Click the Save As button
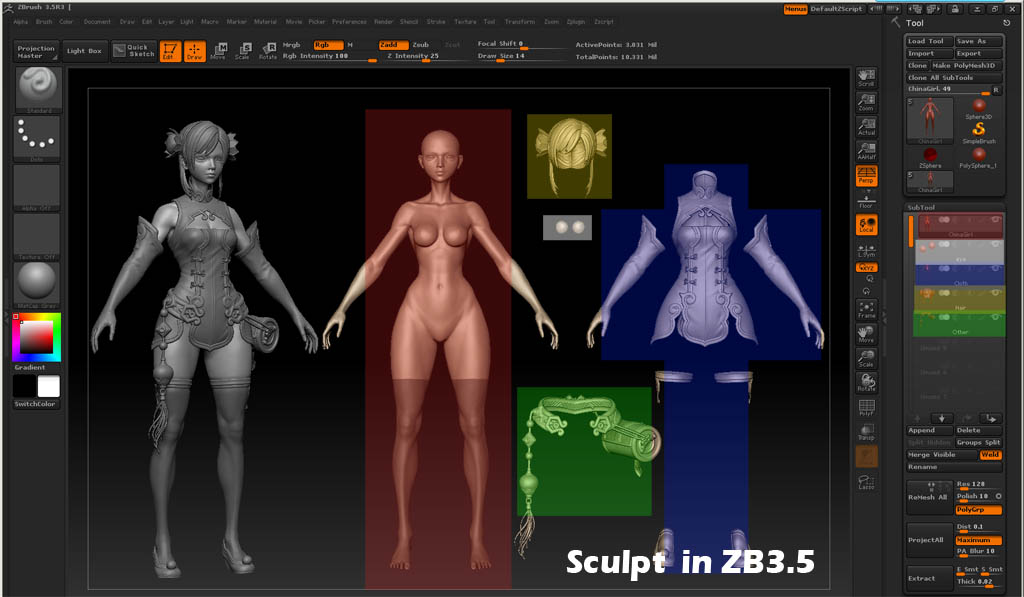The image size is (1024, 597). pos(978,41)
